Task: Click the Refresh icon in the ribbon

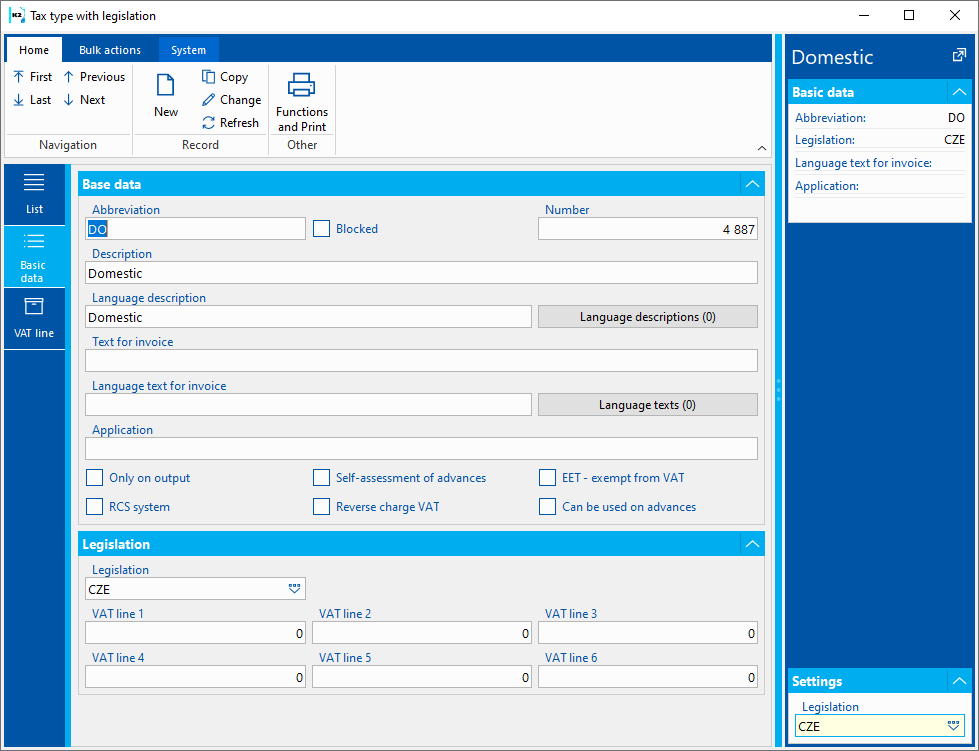Action: point(209,123)
